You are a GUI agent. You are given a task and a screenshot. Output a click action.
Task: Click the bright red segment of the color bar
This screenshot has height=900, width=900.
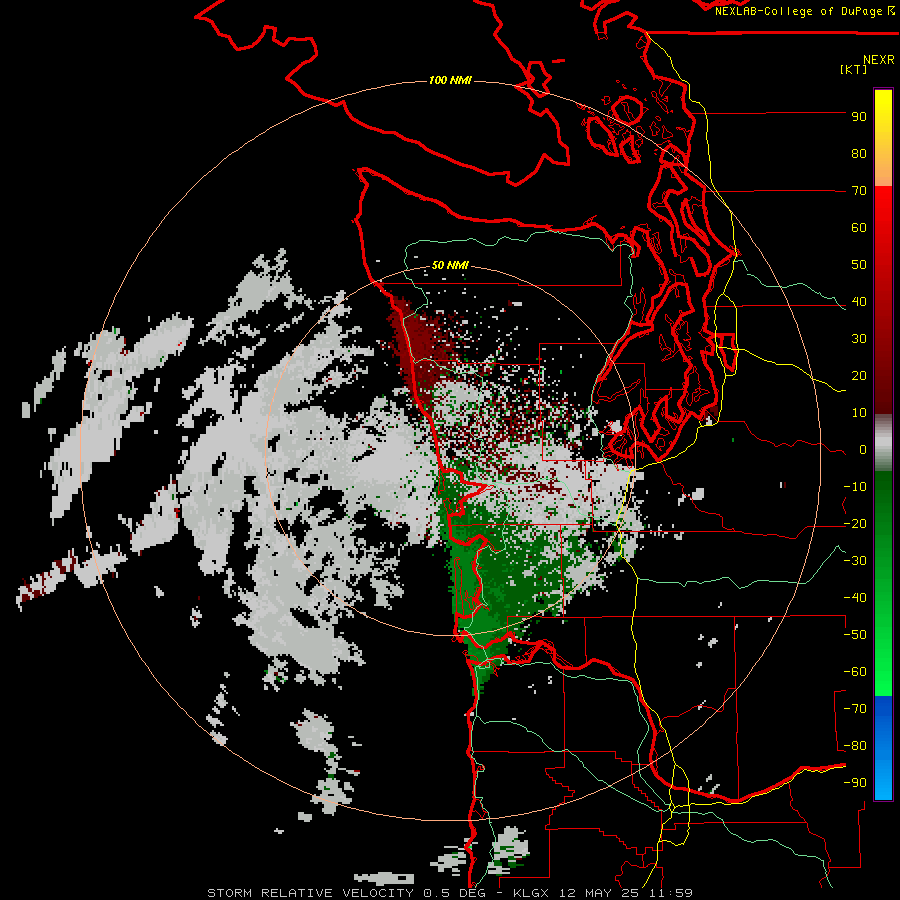883,300
